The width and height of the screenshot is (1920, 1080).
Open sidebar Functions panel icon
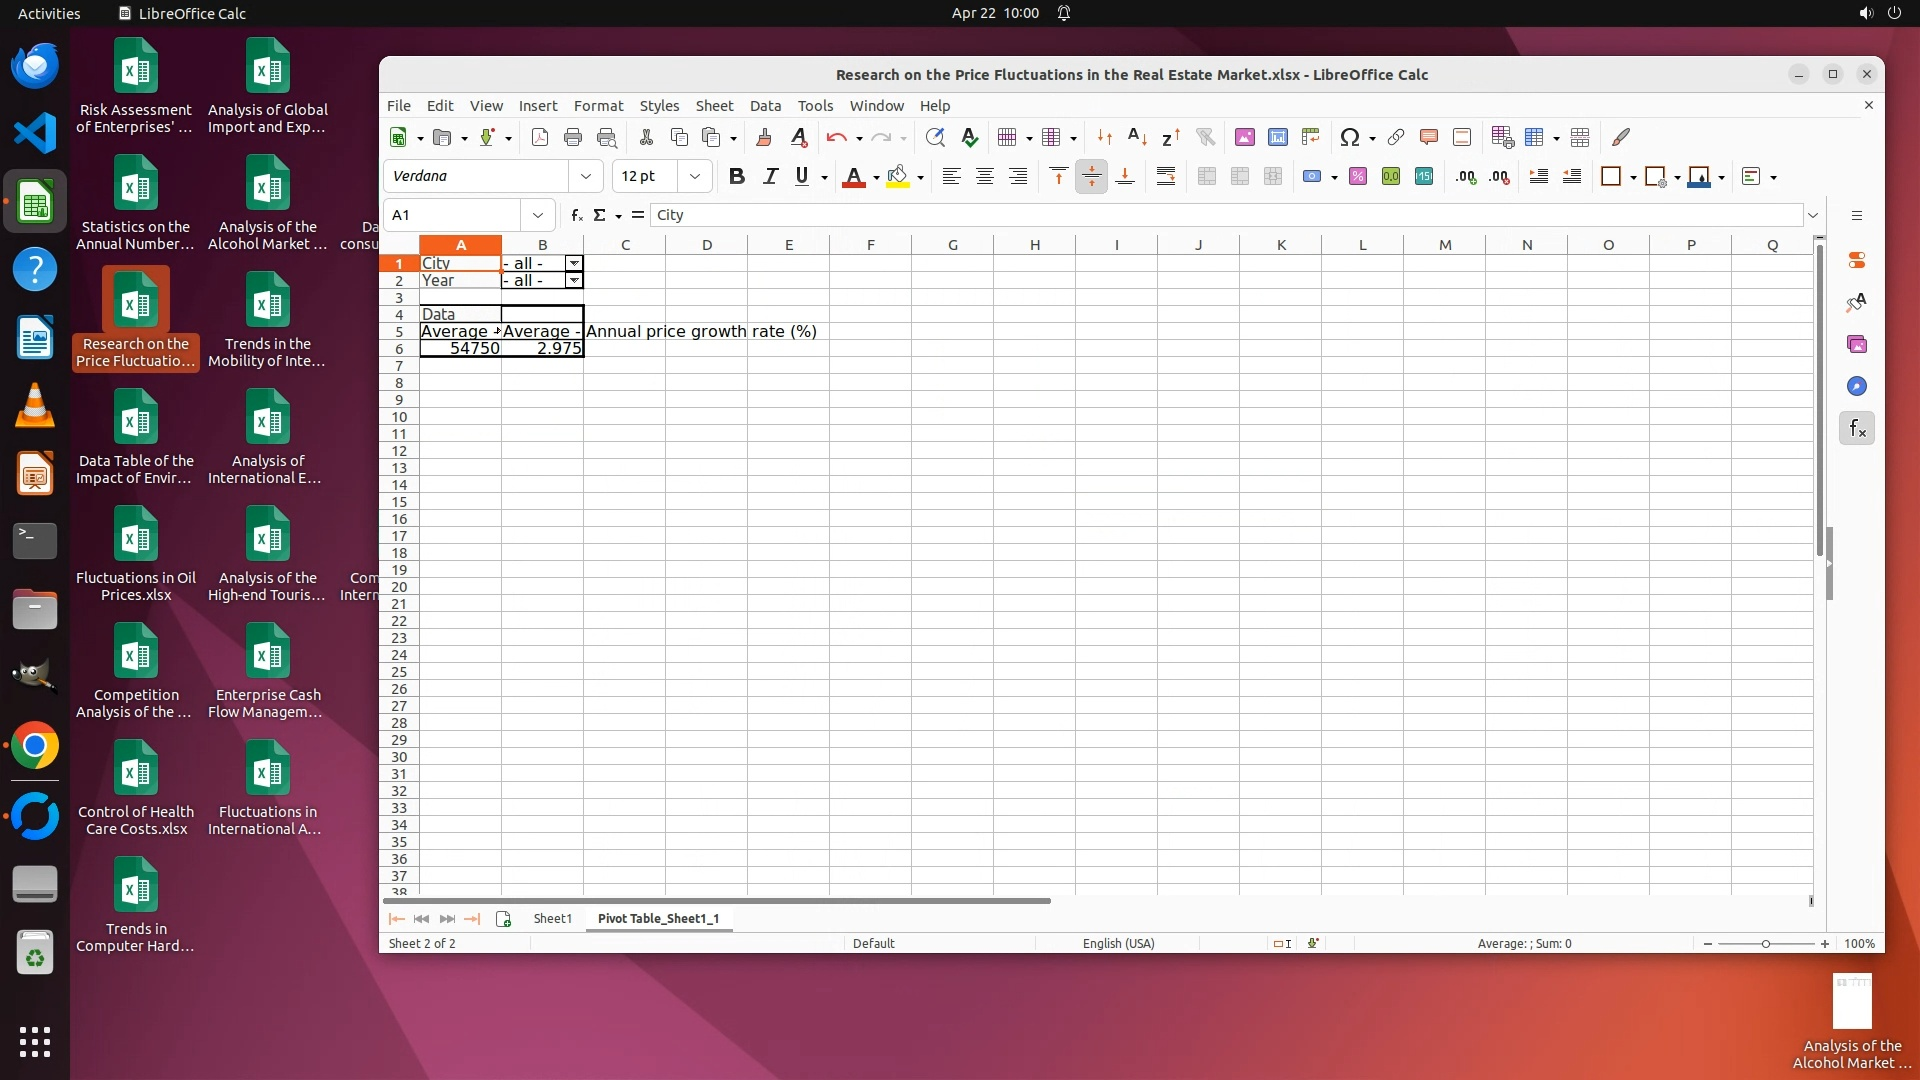click(1857, 429)
